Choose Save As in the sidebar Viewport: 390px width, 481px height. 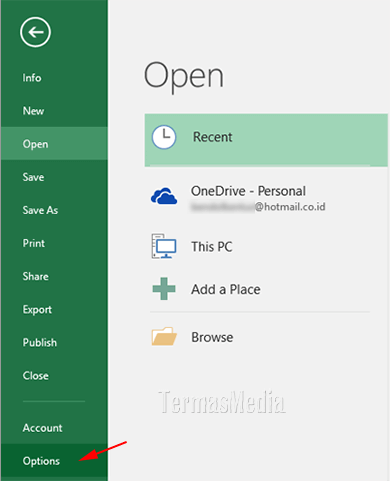[x=54, y=210]
